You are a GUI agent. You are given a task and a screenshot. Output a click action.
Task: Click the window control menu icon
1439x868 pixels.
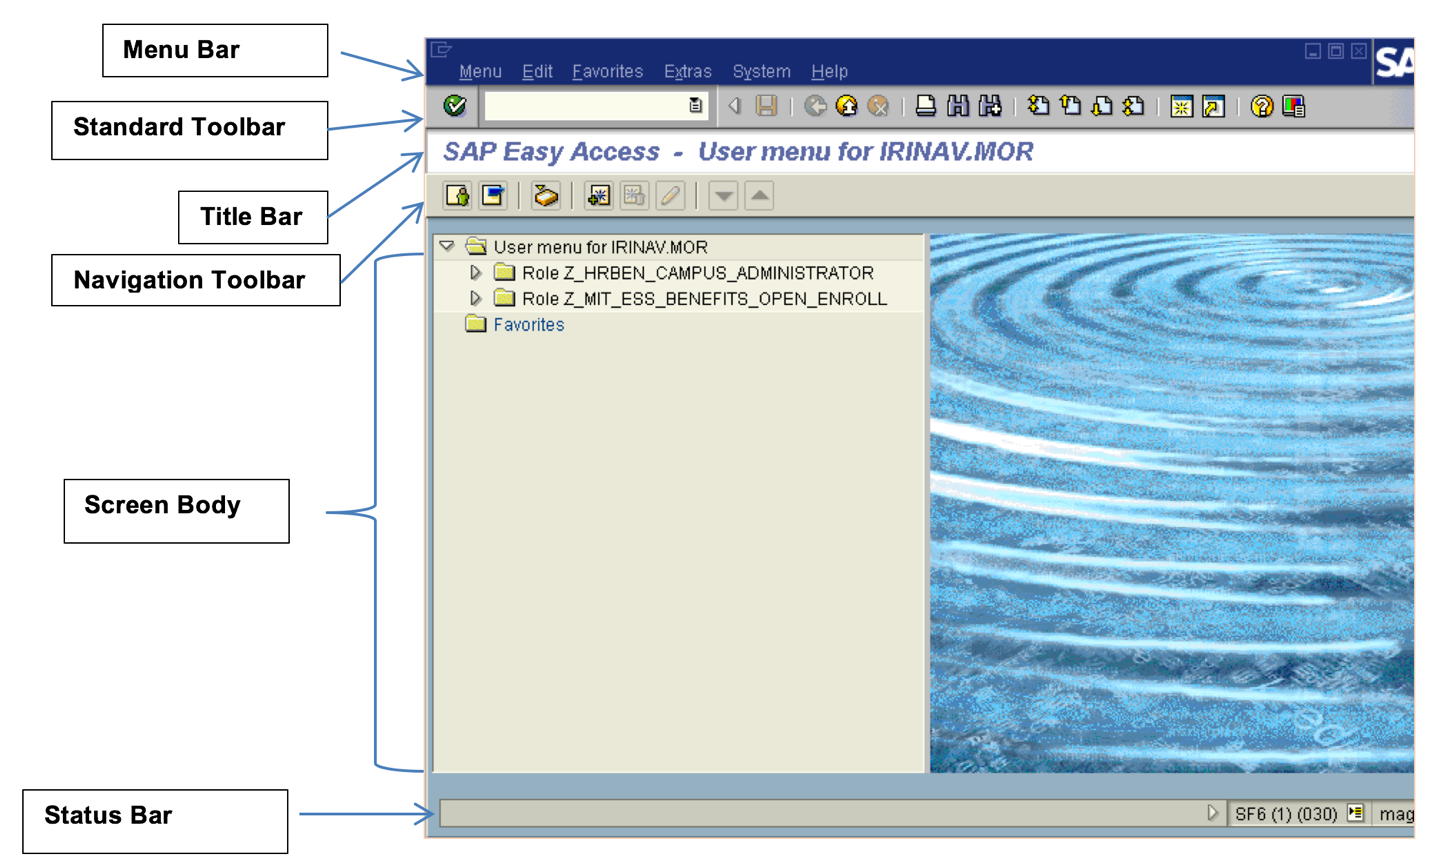coord(442,49)
